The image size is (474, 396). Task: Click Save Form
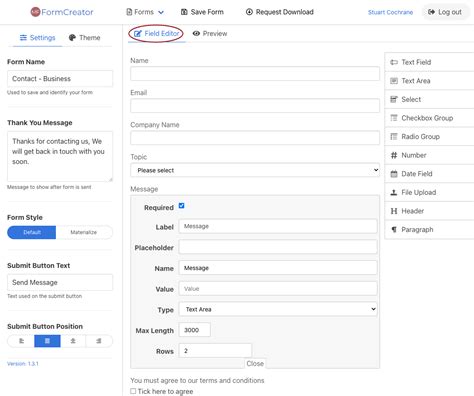coord(202,12)
